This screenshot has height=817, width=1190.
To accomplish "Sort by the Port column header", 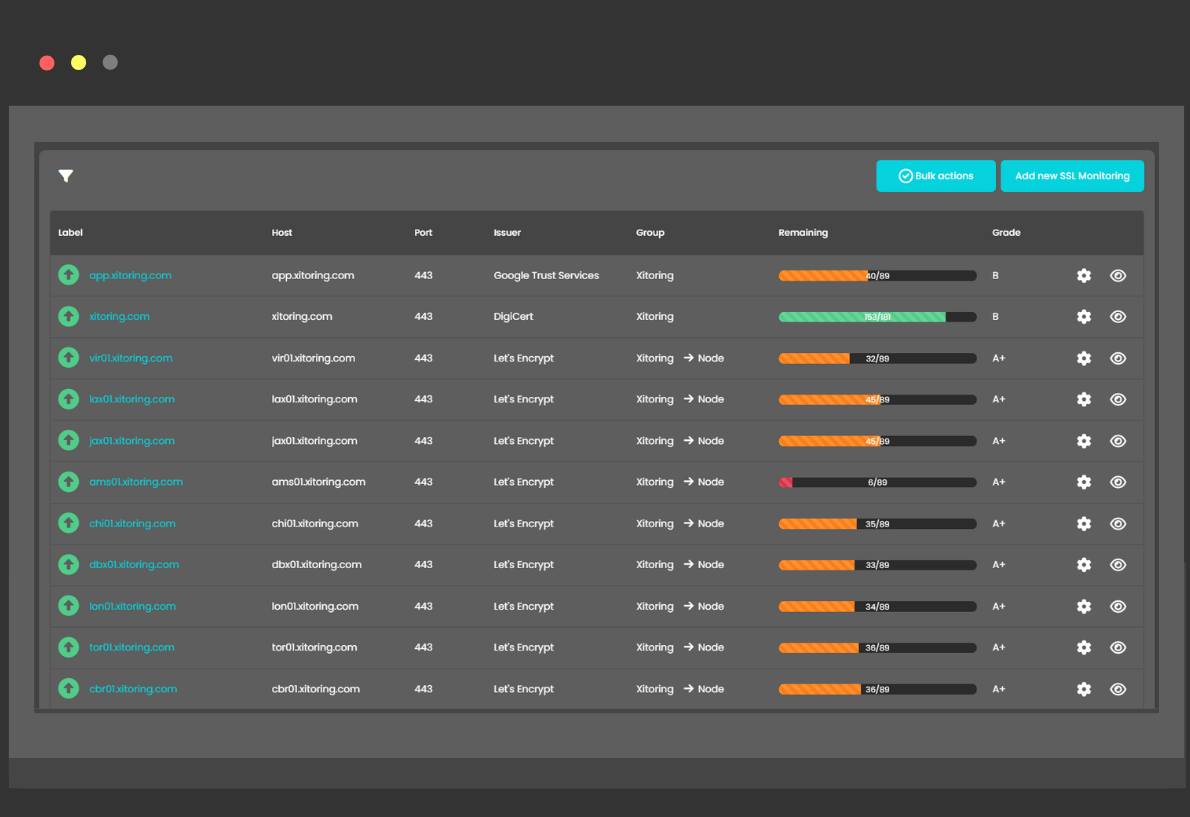I will tap(423, 232).
